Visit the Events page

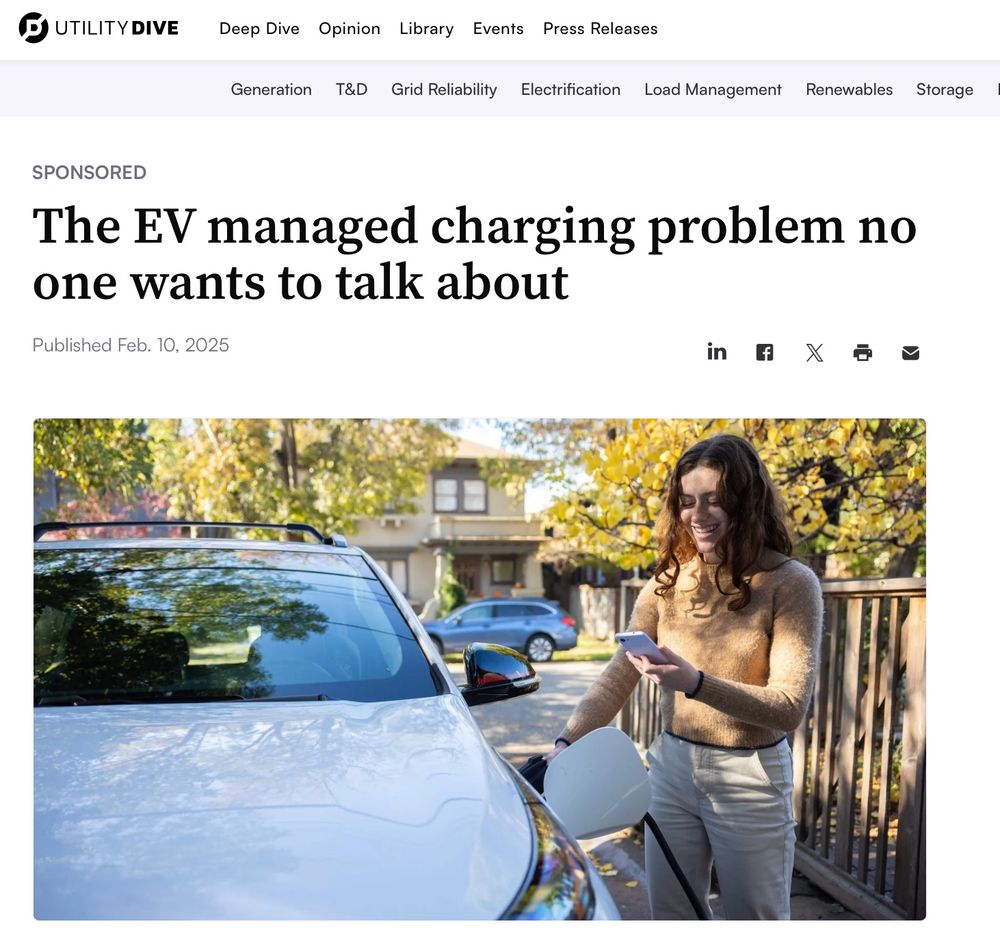498,29
